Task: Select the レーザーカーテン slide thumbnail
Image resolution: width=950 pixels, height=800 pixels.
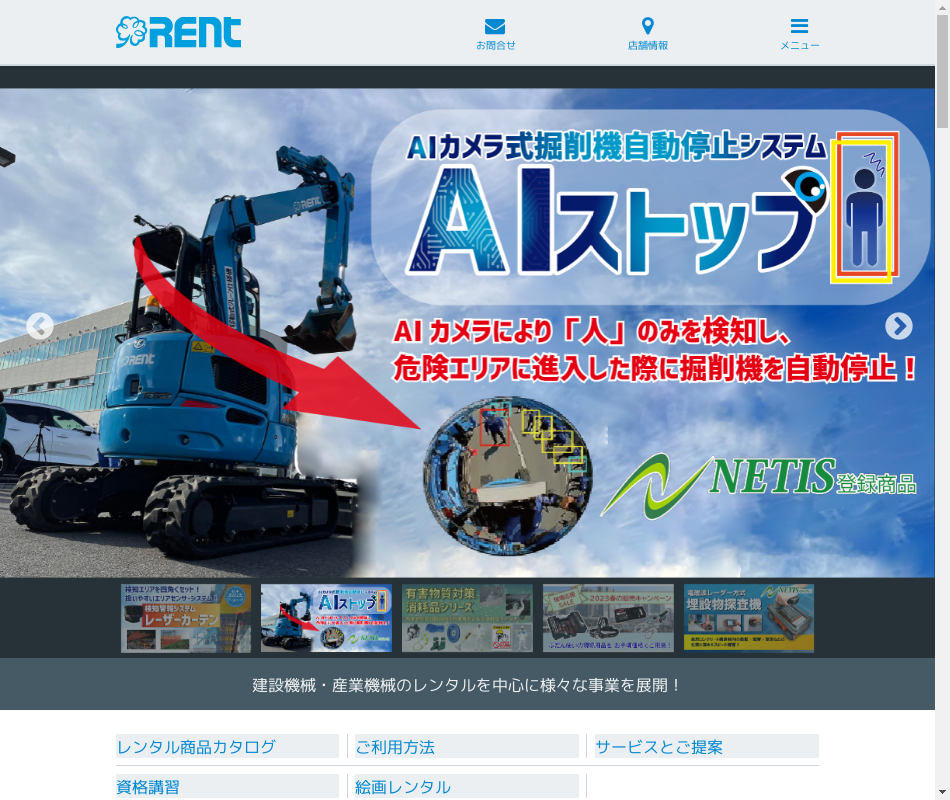Action: click(186, 618)
